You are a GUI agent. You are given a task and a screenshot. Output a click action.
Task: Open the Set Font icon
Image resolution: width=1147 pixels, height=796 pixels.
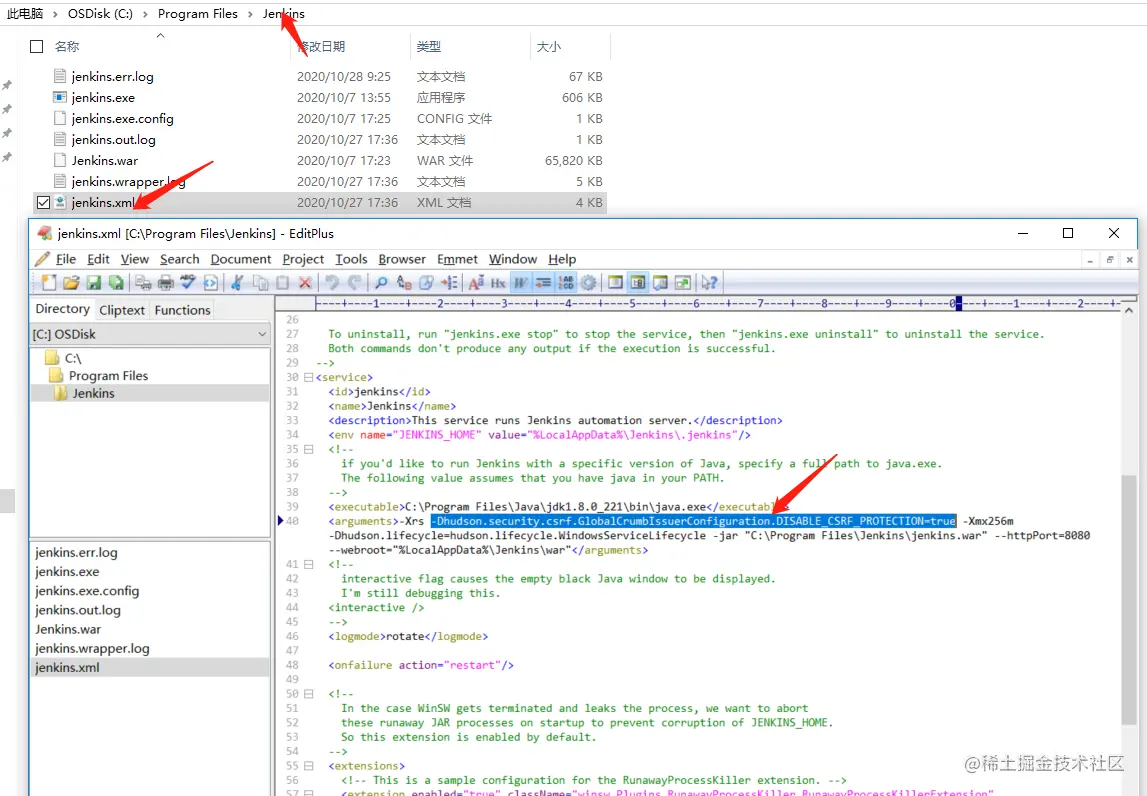(x=475, y=282)
